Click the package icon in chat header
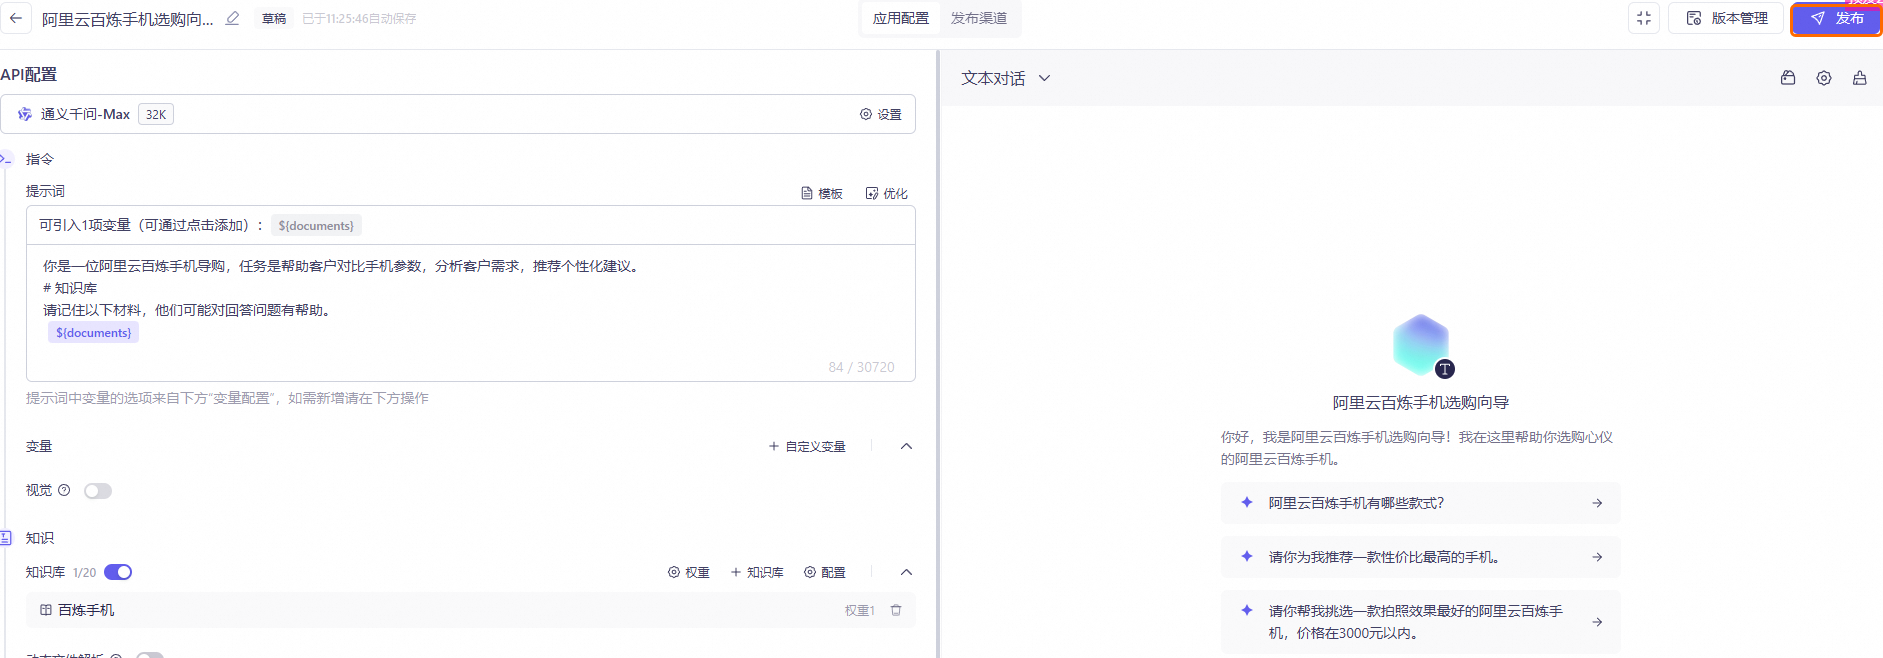1883x658 pixels. [1788, 78]
